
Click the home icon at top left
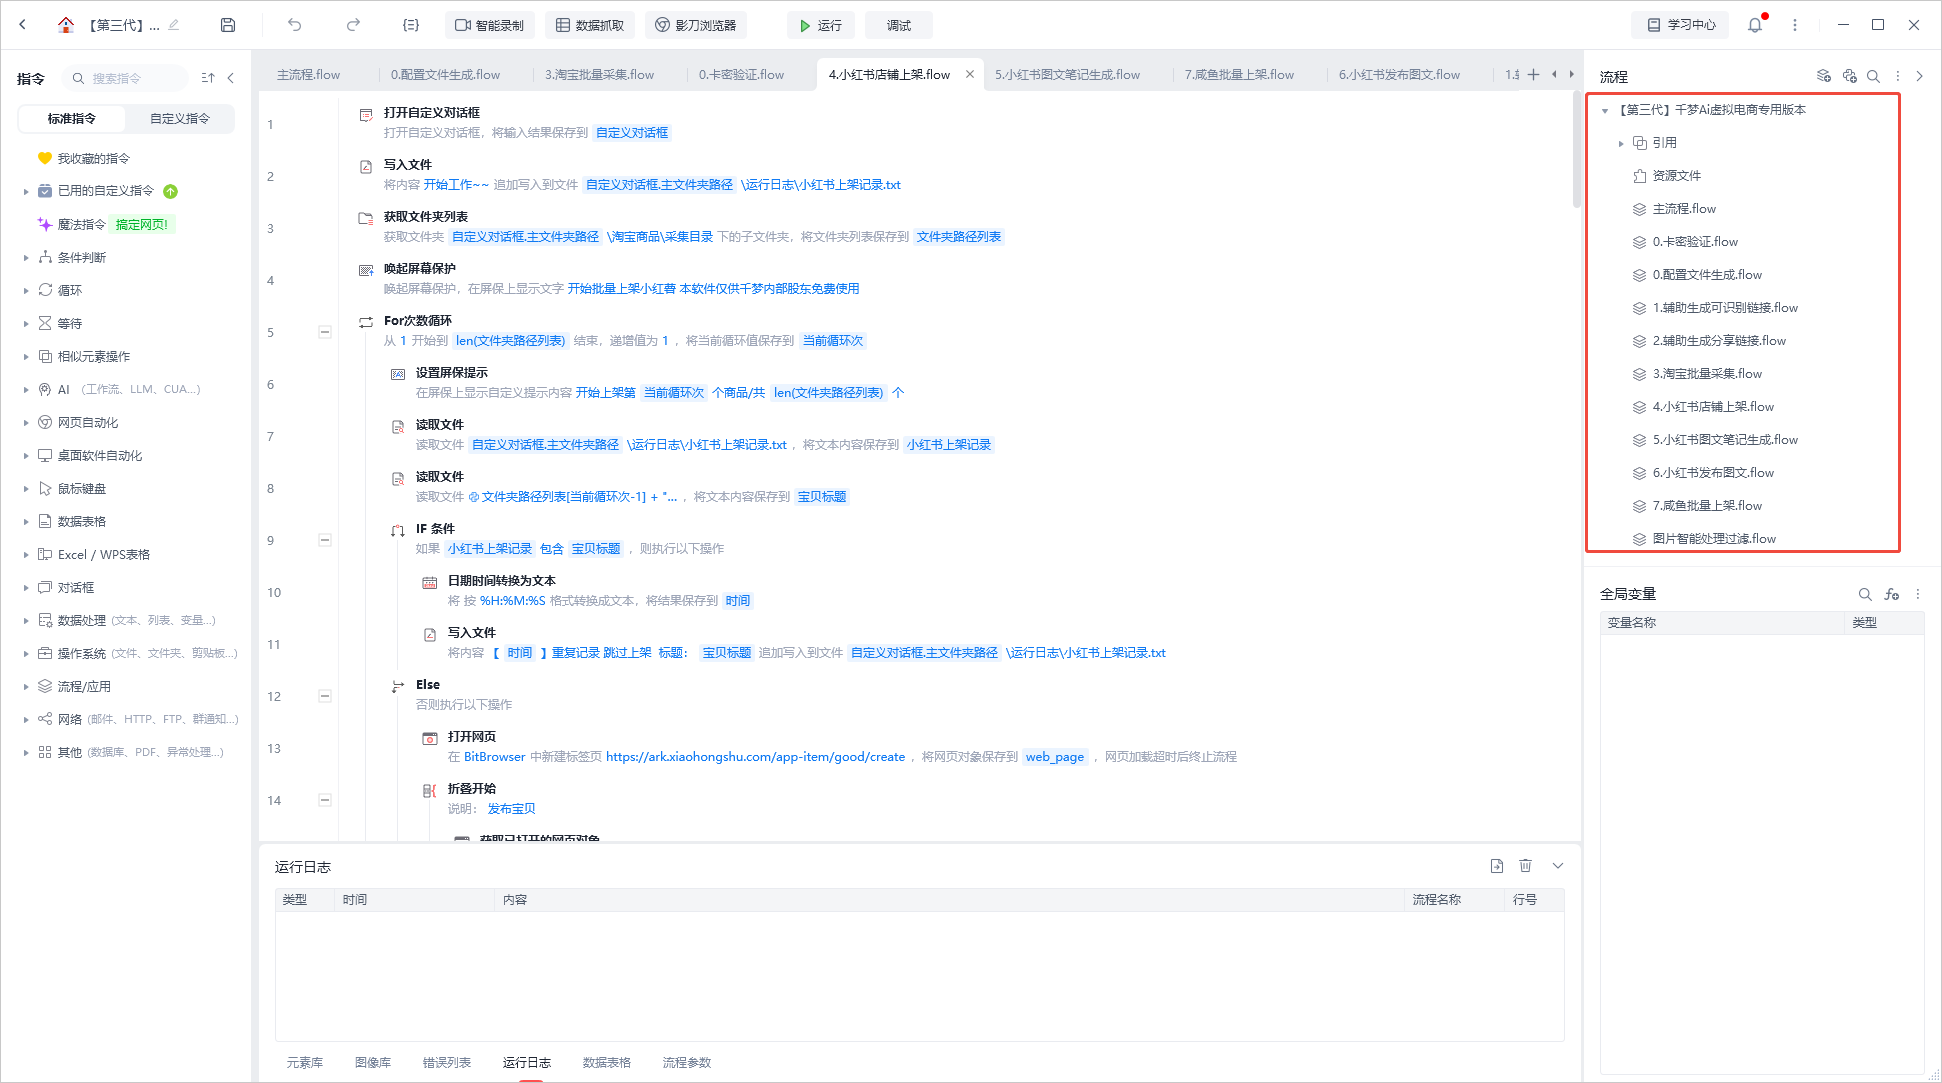click(x=66, y=25)
